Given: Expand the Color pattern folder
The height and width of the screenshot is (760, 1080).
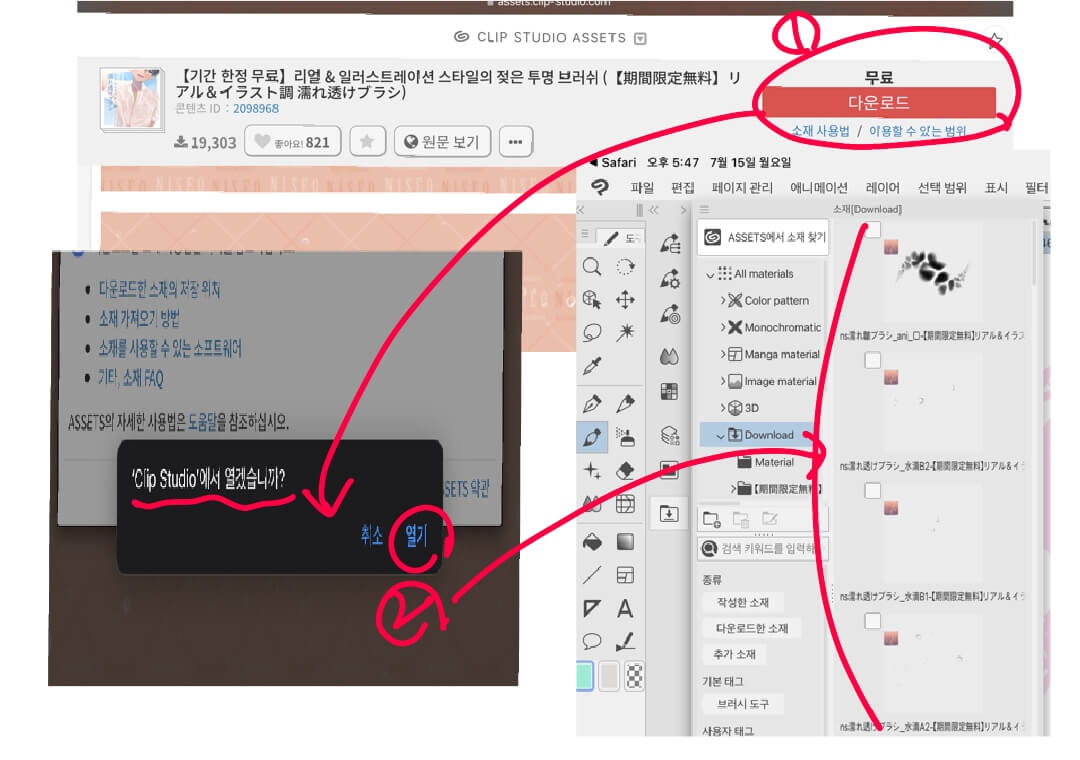Looking at the screenshot, I should [x=723, y=300].
